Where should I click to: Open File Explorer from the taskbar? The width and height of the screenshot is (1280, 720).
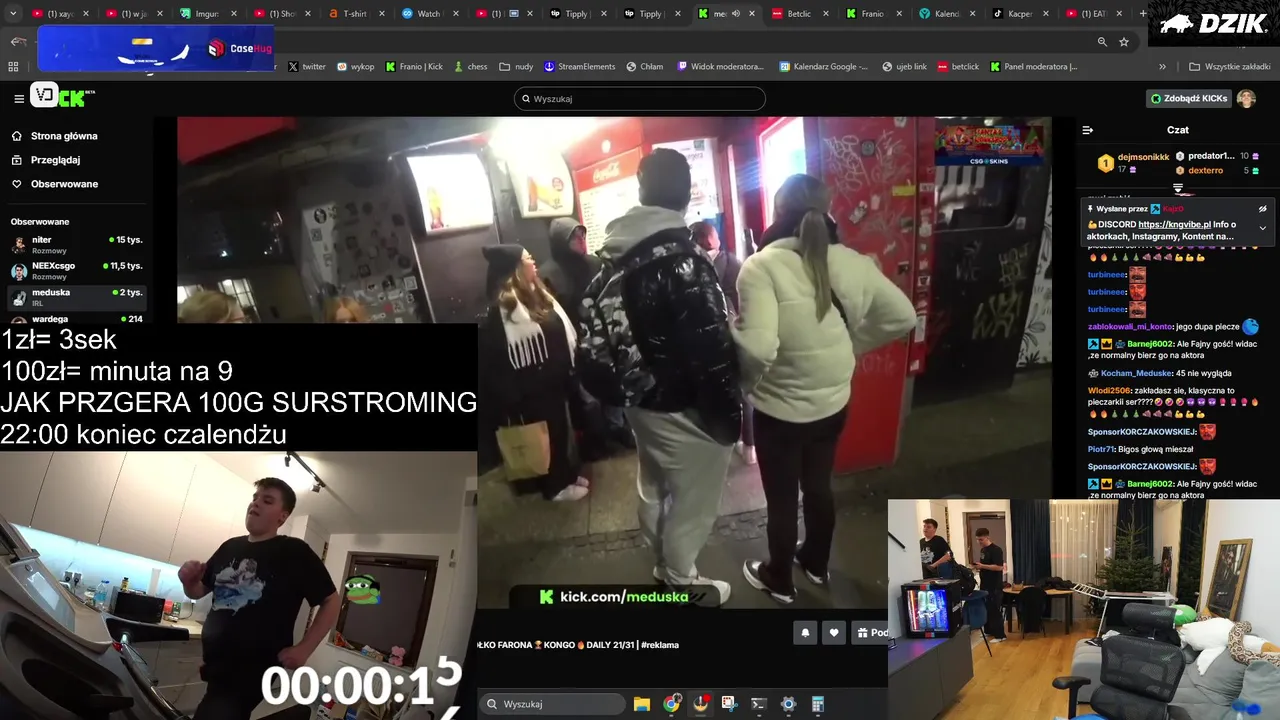[642, 704]
